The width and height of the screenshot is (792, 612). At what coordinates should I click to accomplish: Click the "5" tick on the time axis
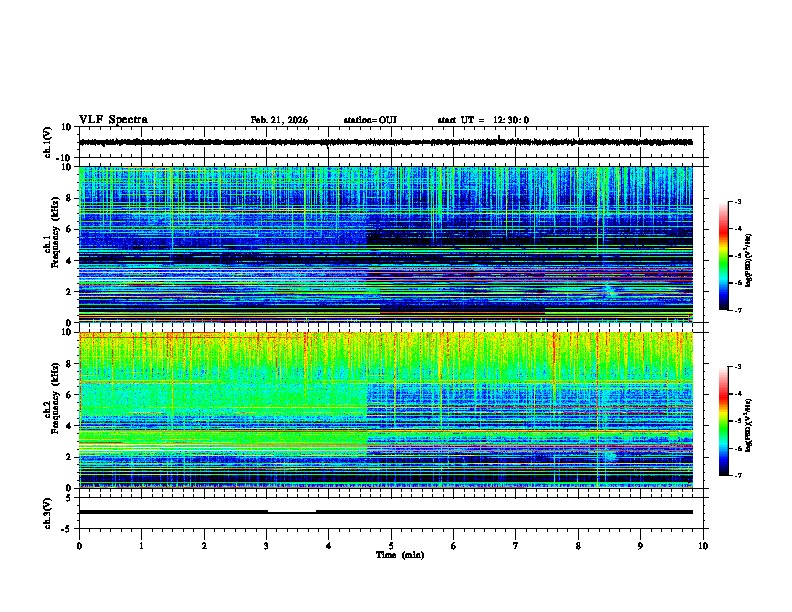click(391, 546)
